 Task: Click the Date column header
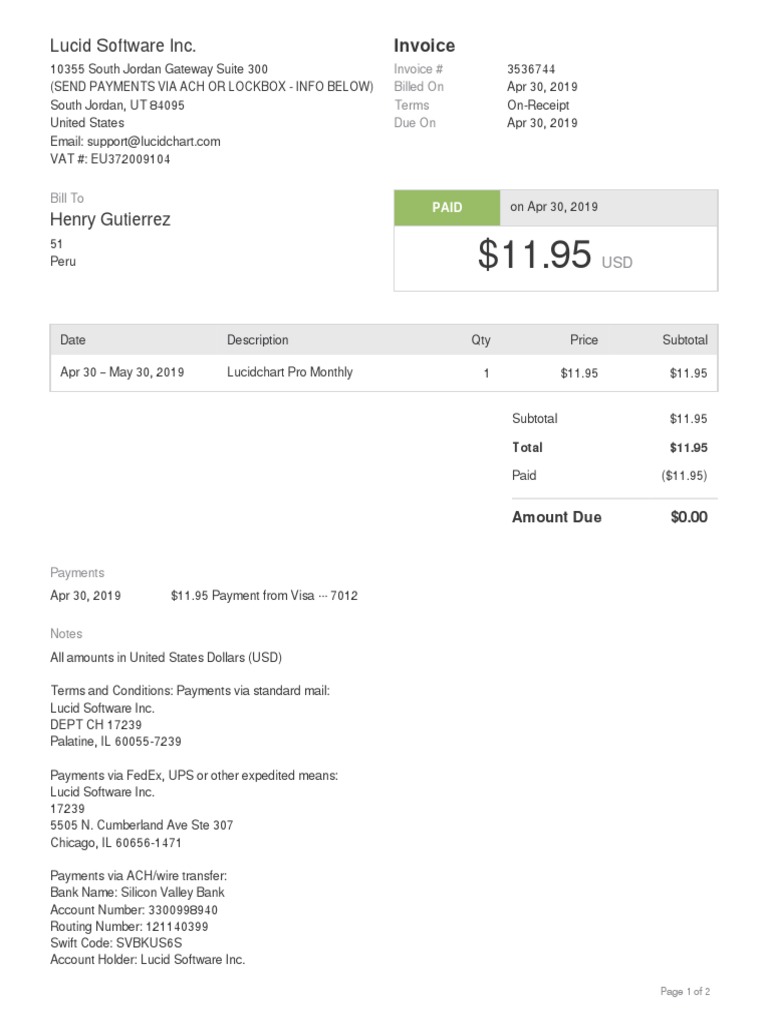pos(73,340)
